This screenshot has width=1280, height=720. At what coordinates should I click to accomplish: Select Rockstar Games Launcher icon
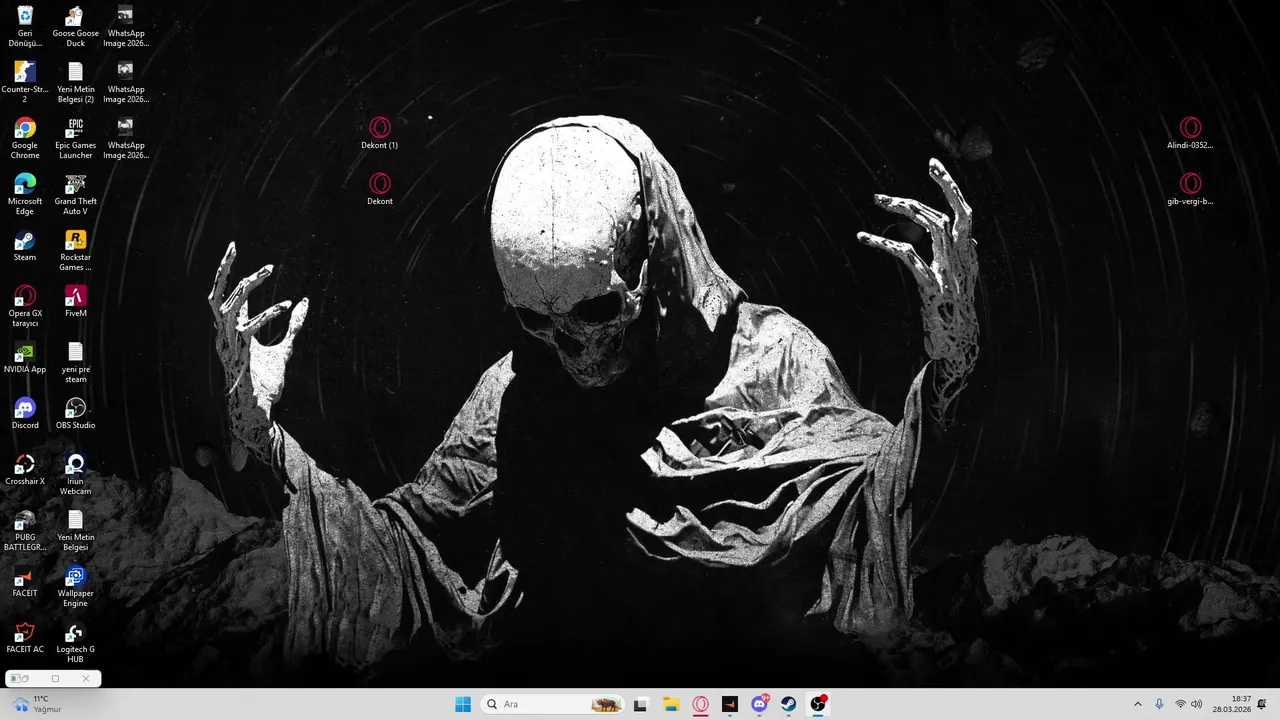(x=76, y=250)
